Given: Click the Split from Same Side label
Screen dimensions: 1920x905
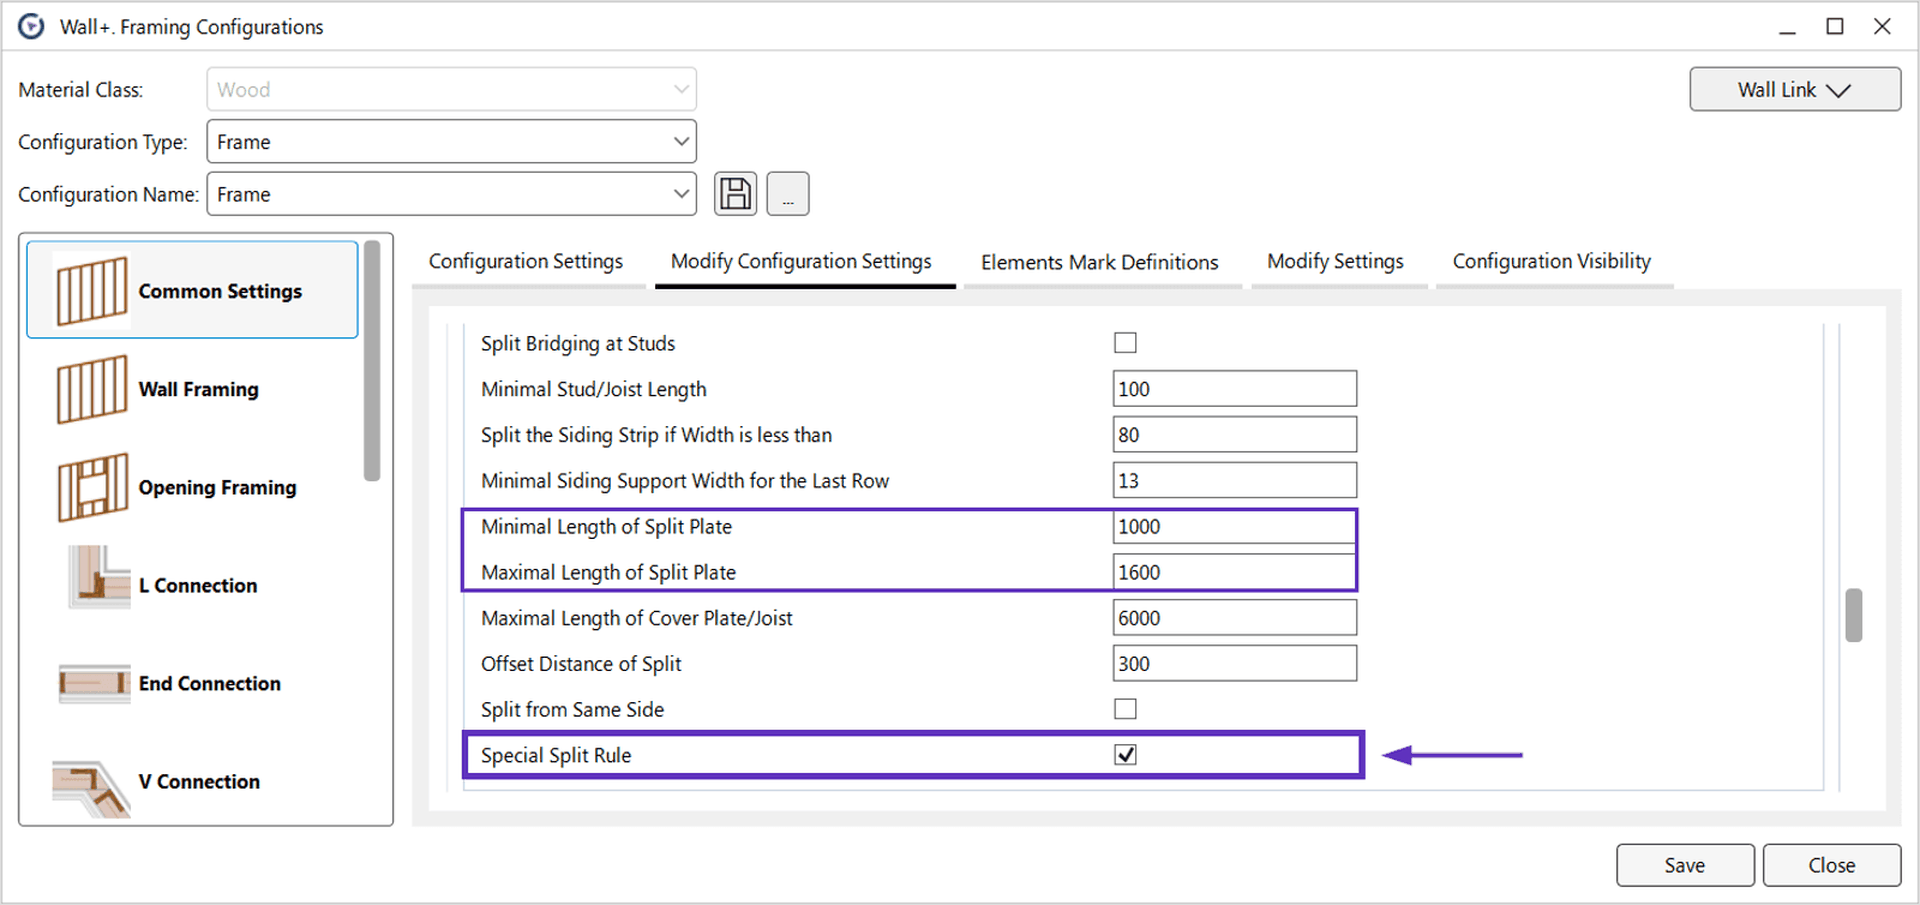Looking at the screenshot, I should click(572, 709).
